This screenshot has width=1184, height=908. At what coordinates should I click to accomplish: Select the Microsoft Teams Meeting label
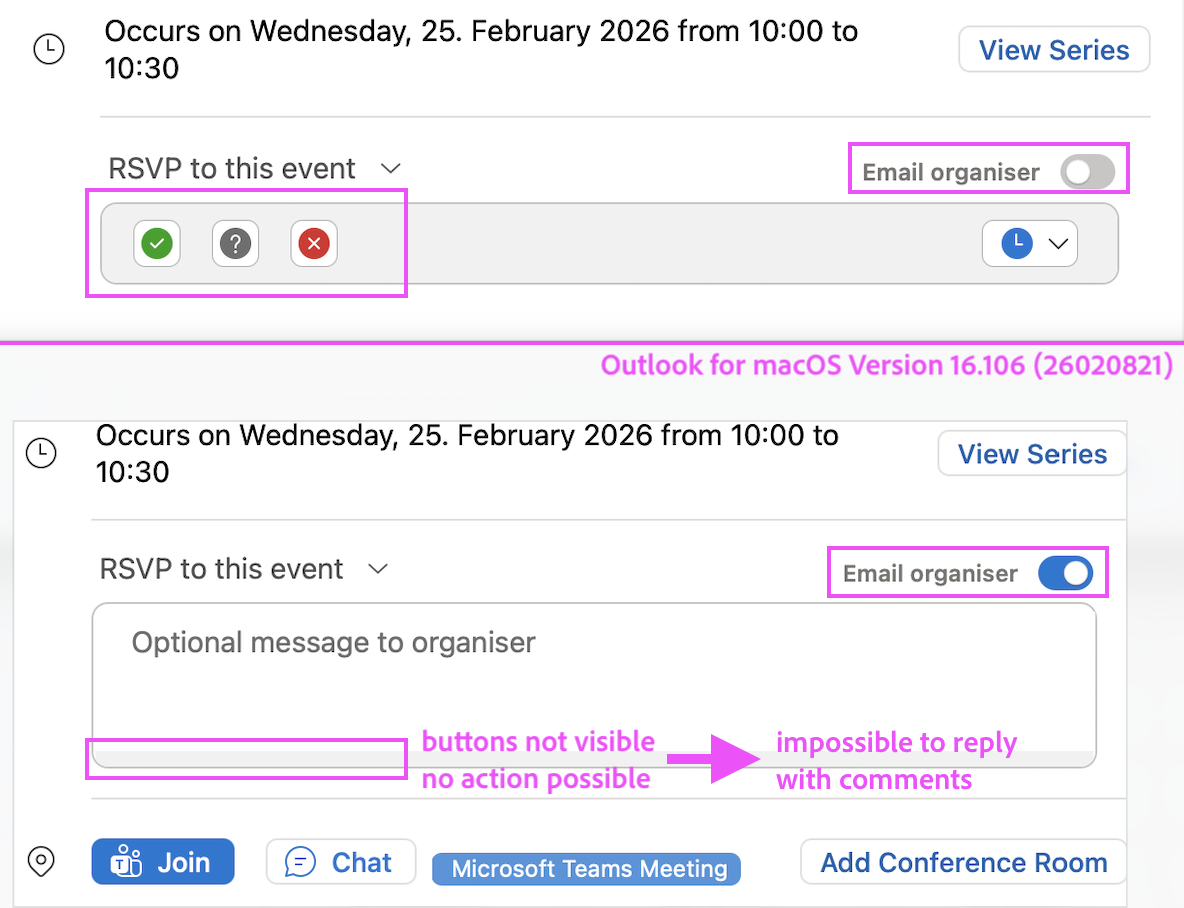(585, 868)
